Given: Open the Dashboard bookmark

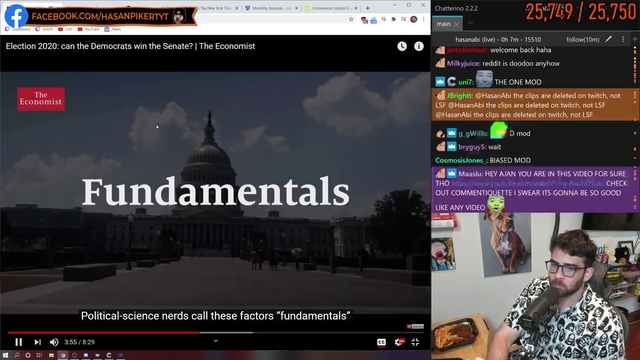Looking at the screenshot, I should [x=18, y=29].
